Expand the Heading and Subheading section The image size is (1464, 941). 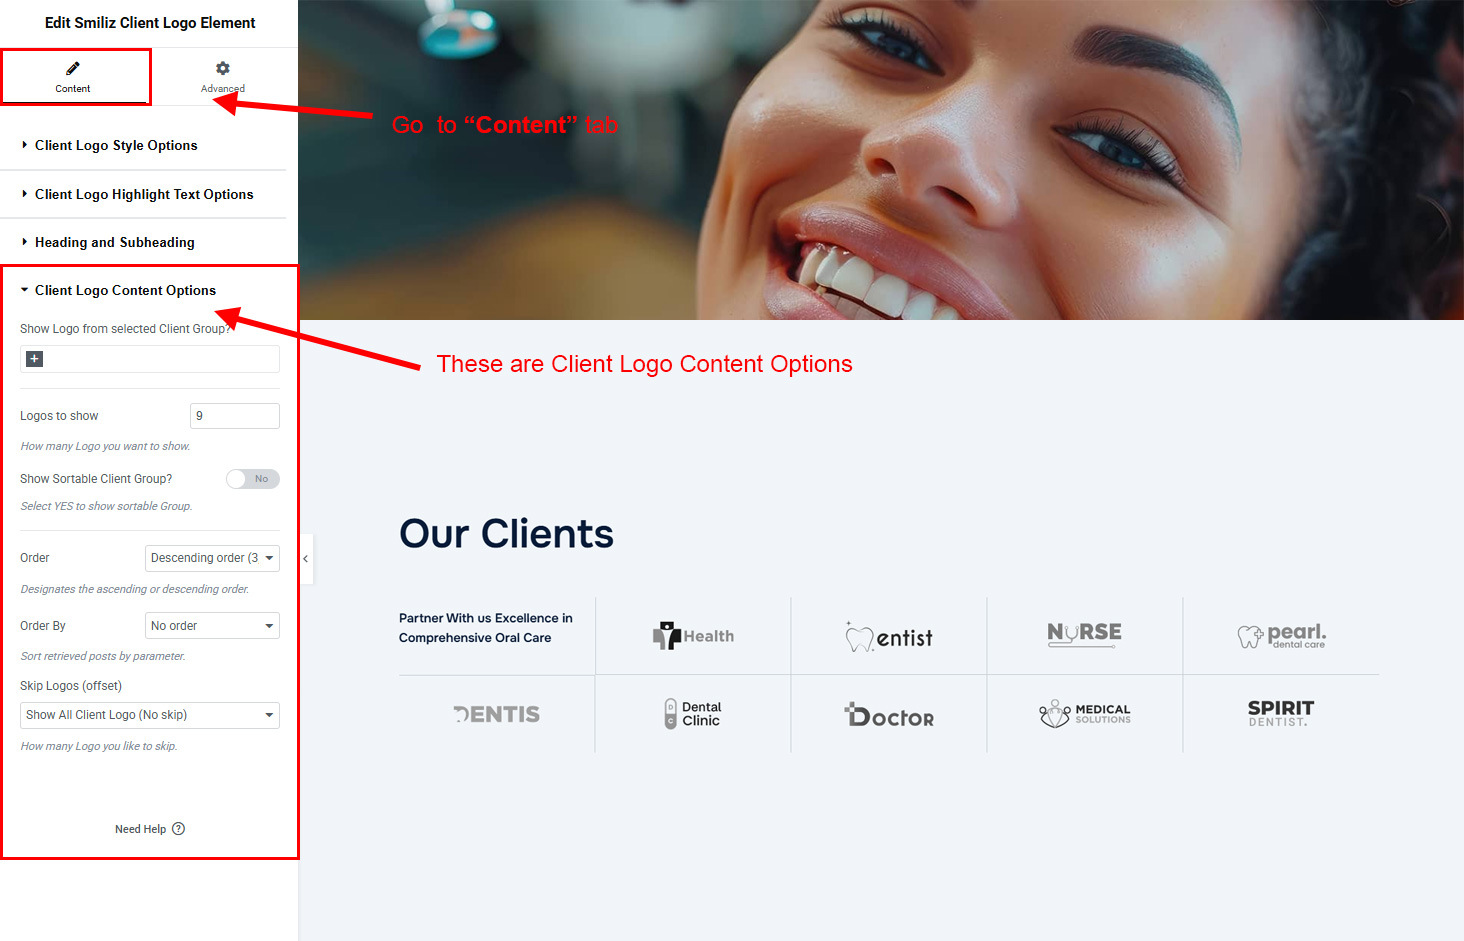click(115, 242)
